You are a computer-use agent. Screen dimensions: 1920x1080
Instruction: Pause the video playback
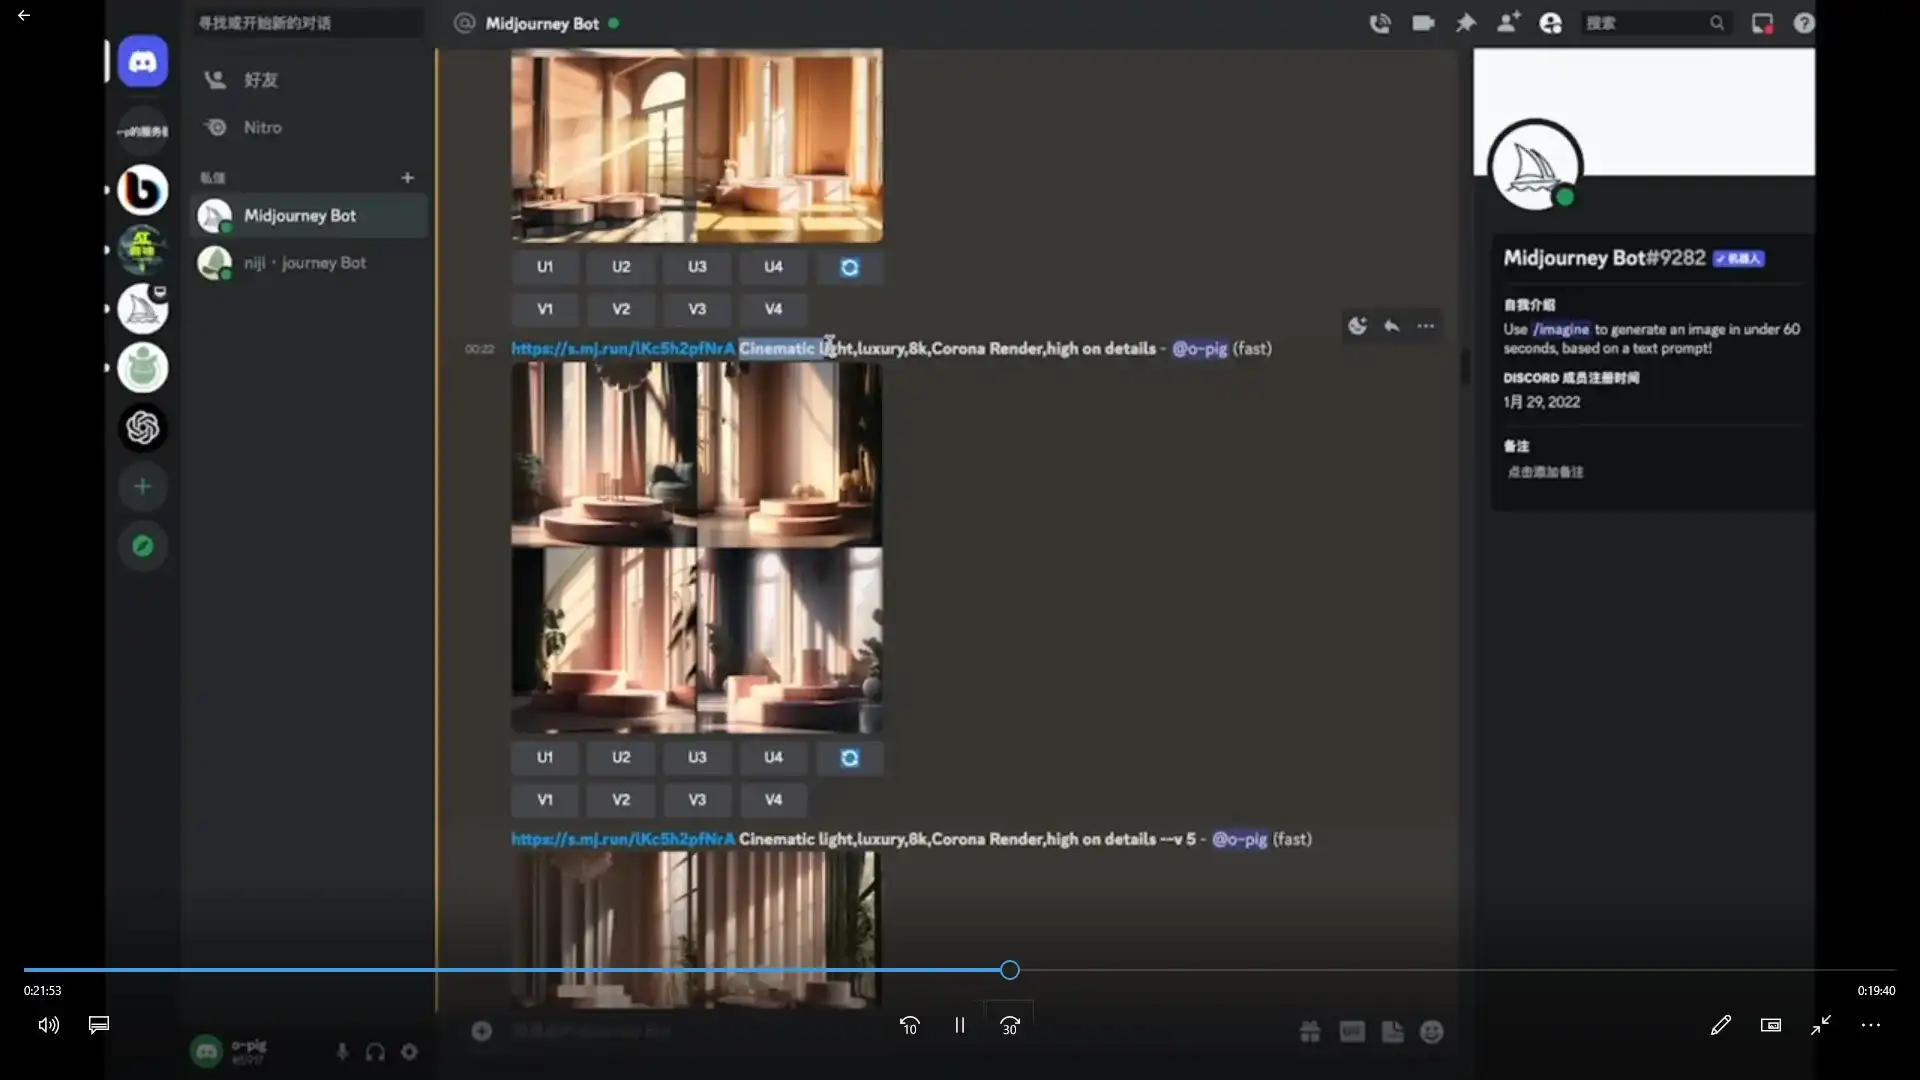(x=959, y=1025)
